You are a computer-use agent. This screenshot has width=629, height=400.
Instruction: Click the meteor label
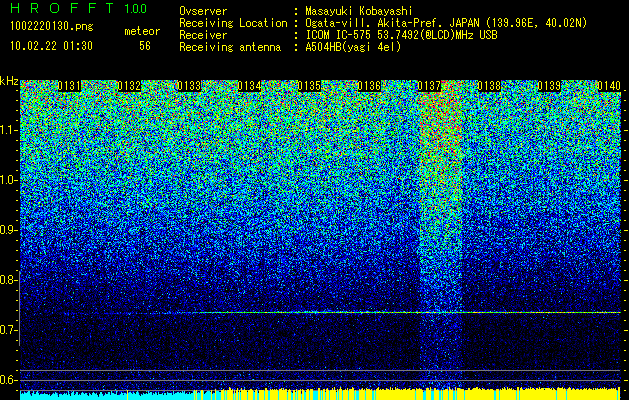[x=142, y=31]
